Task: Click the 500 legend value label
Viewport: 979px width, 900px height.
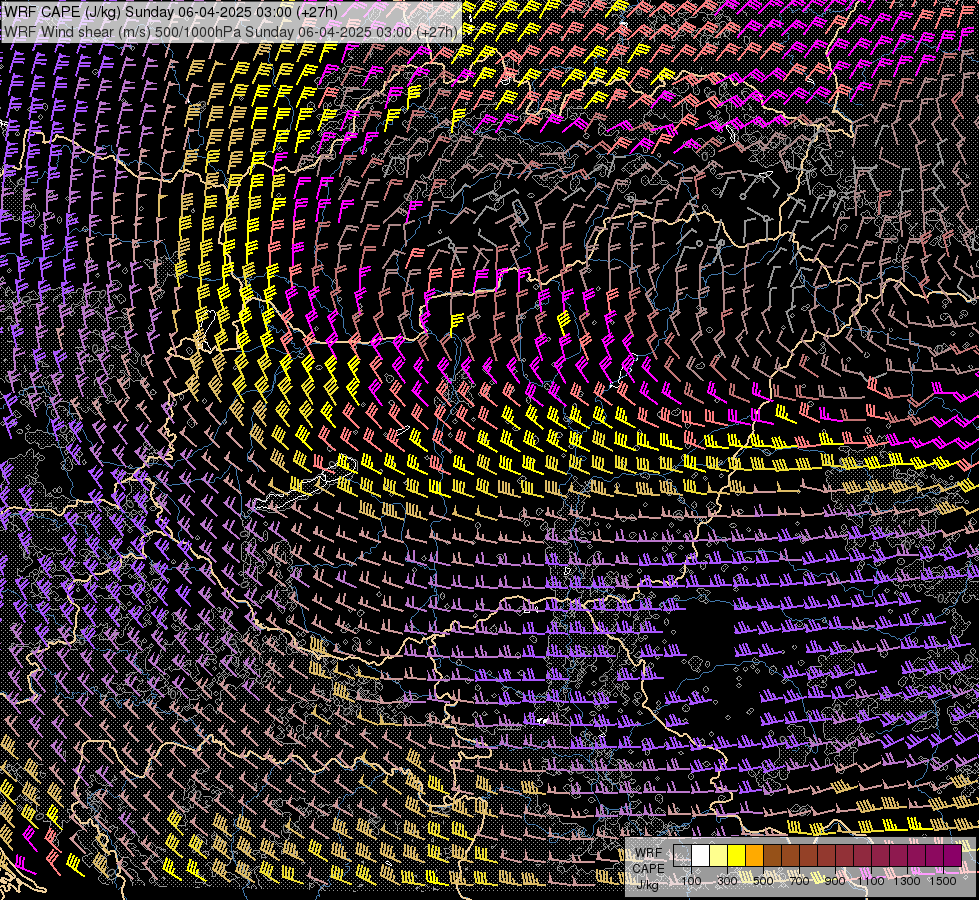Action: point(763,881)
